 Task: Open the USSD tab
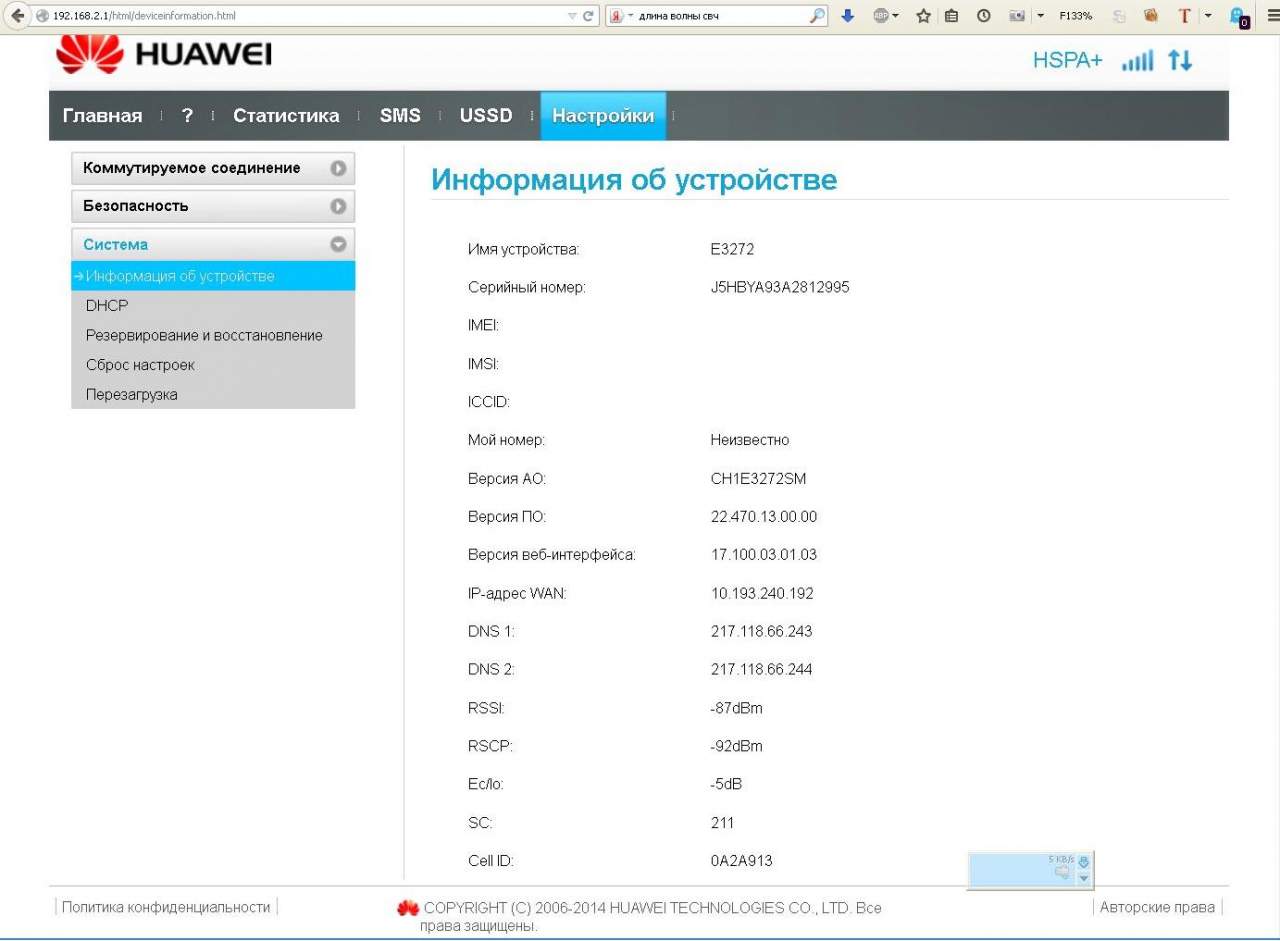coord(486,116)
